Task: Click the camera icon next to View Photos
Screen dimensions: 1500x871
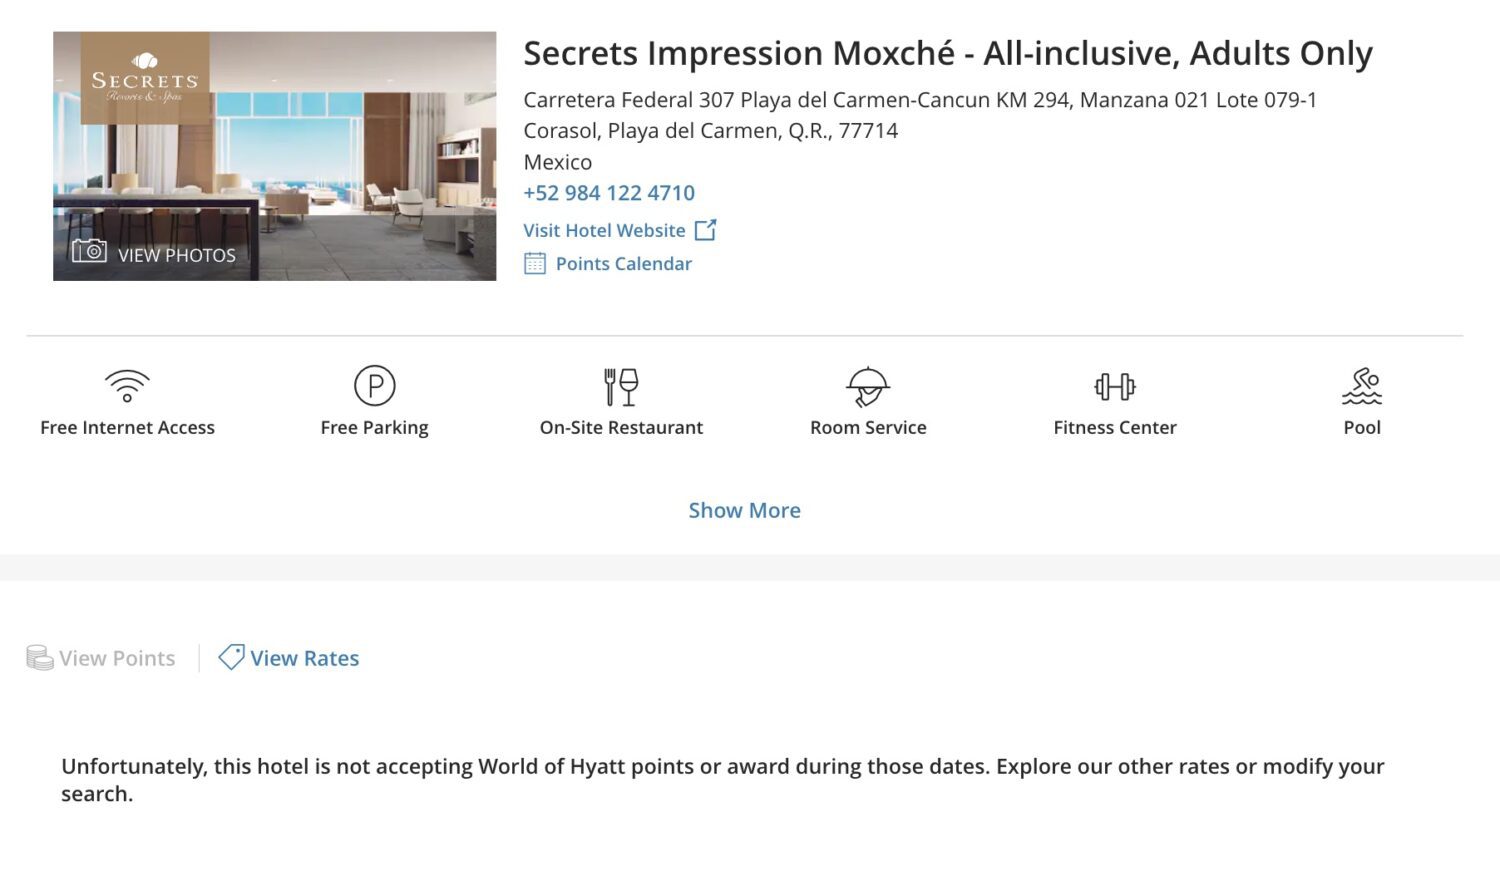Action: (89, 253)
